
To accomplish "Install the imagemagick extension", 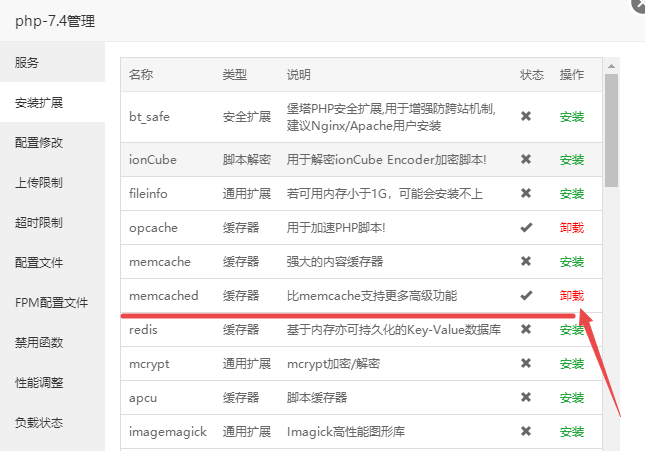I will [572, 432].
